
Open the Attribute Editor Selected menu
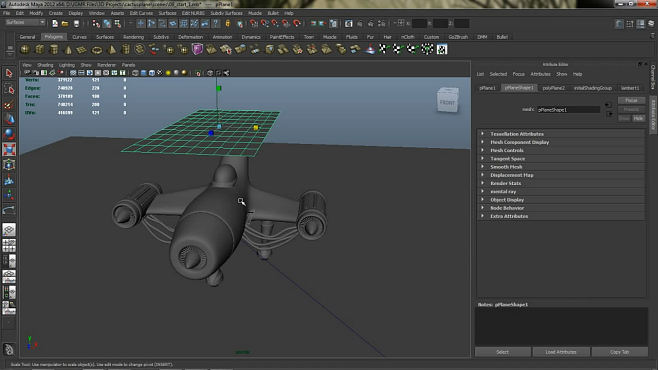tap(498, 74)
